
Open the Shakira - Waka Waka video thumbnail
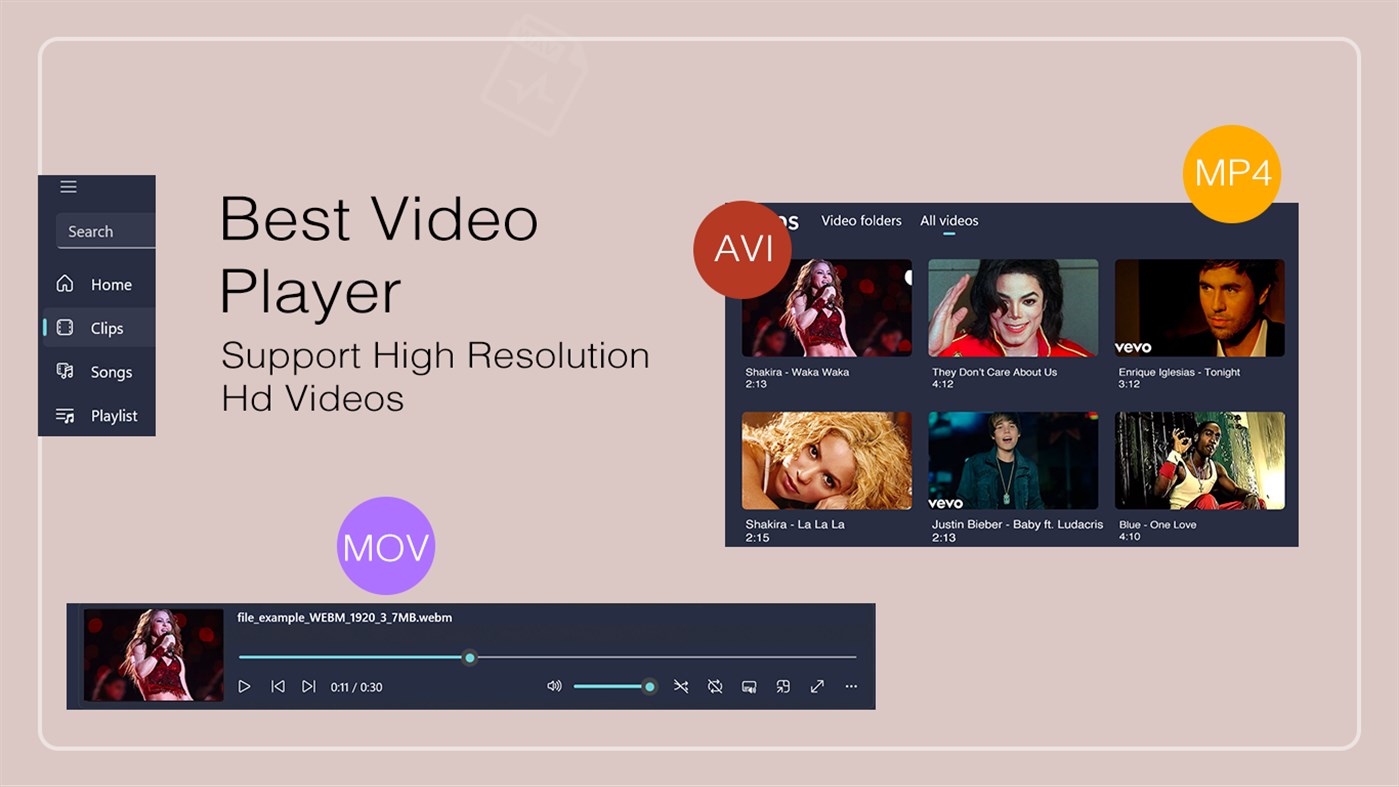(x=826, y=307)
